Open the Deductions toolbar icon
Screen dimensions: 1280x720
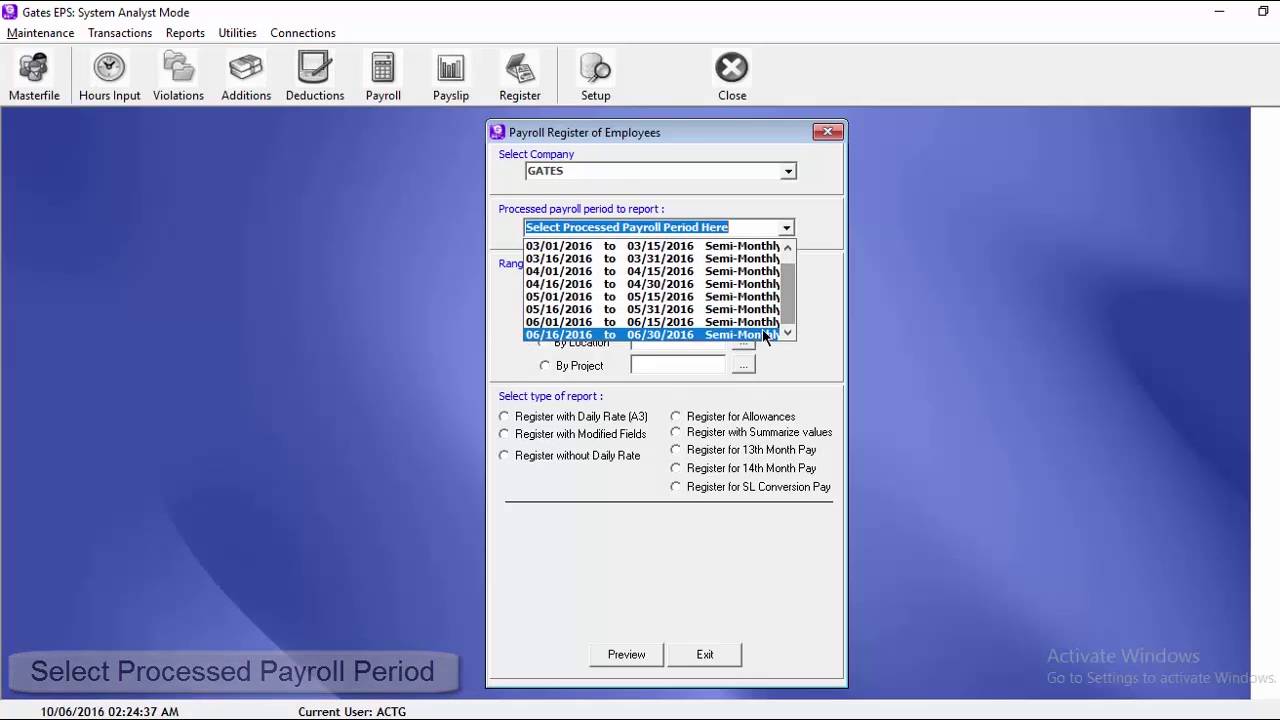(x=315, y=77)
